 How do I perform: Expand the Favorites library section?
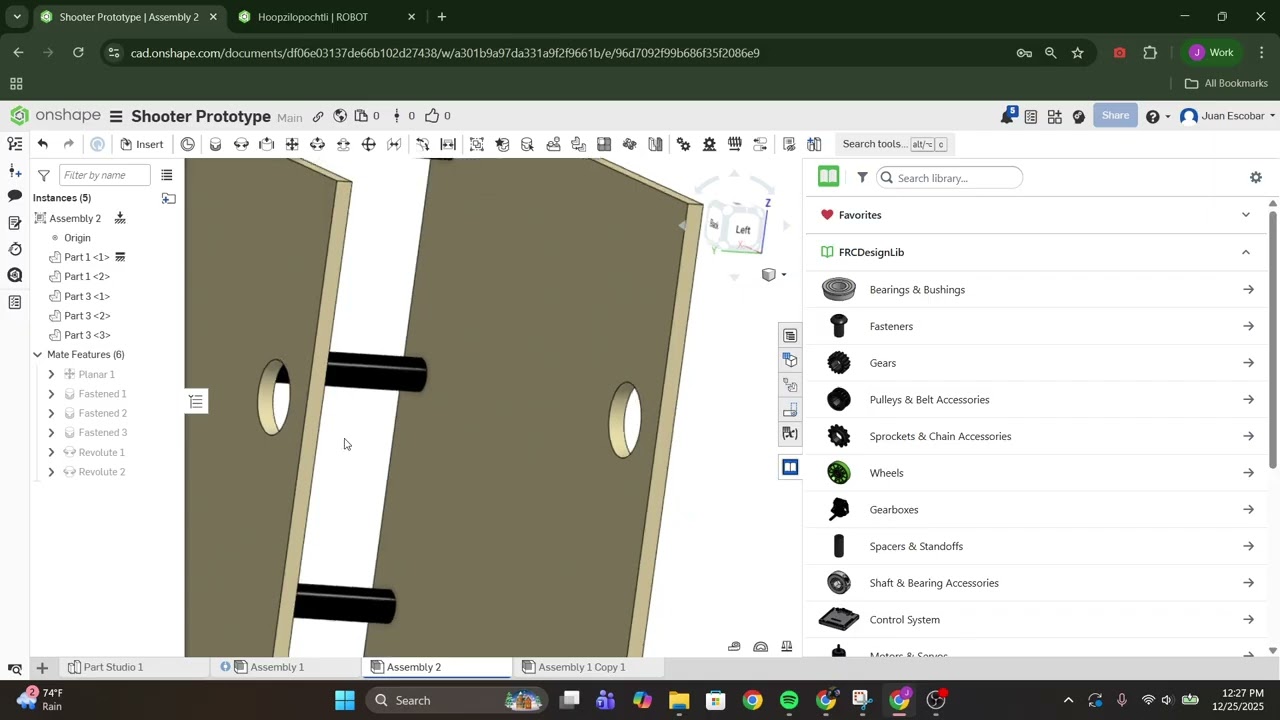tap(1245, 215)
